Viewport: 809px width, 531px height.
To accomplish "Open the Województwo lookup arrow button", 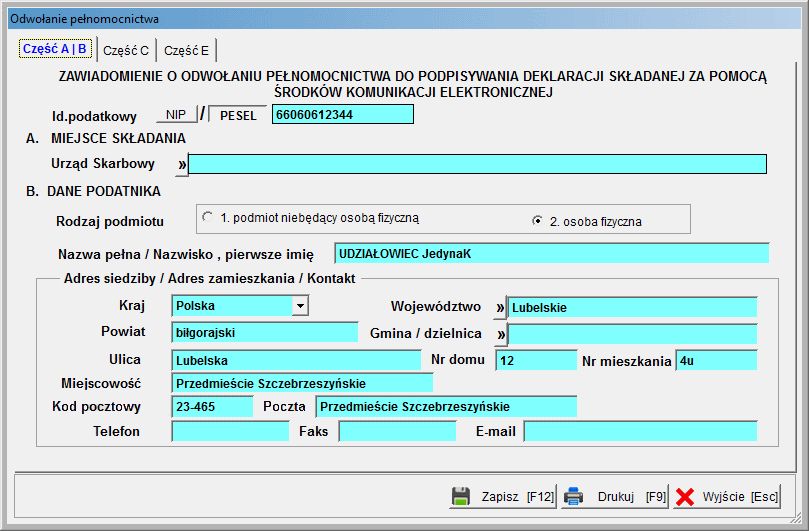I will click(500, 308).
